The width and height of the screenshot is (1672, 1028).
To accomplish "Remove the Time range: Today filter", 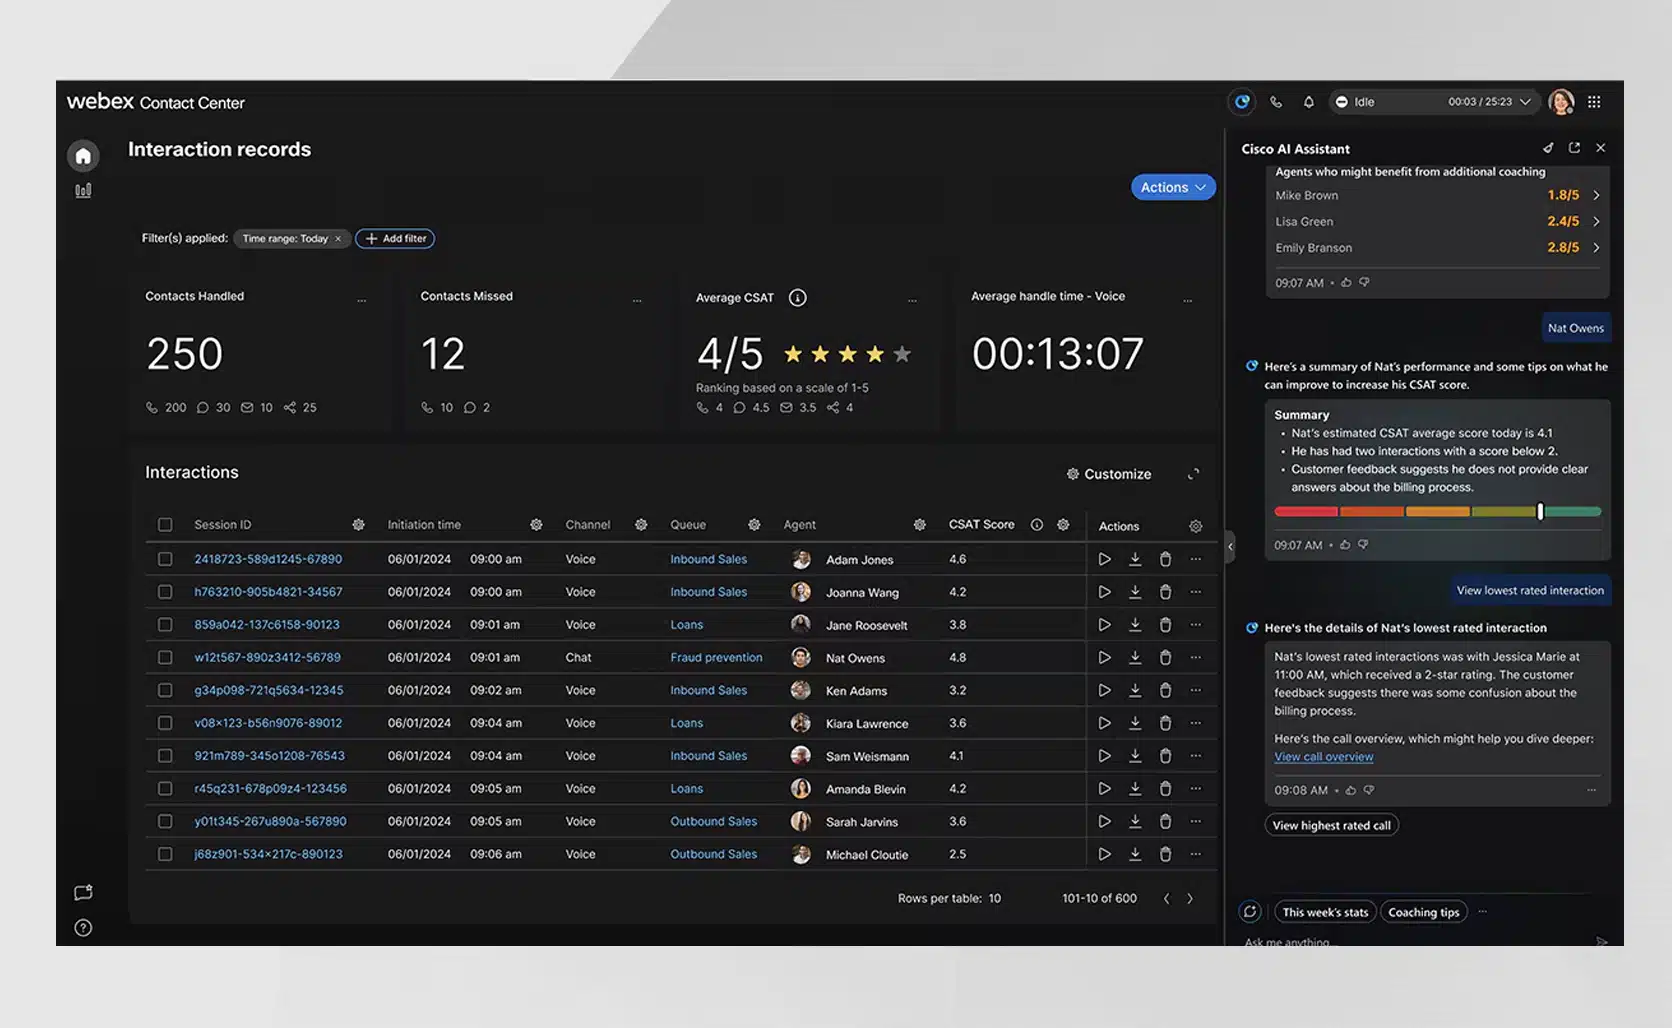I will [338, 239].
